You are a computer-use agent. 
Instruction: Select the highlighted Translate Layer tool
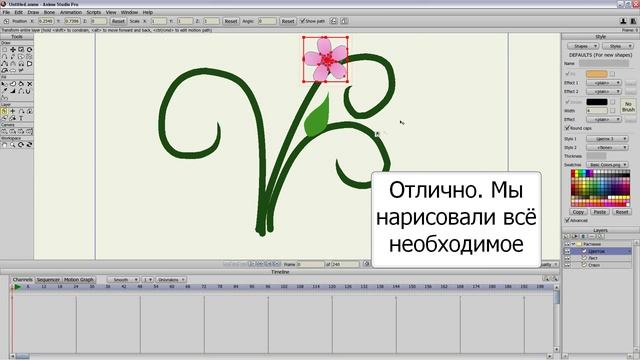[x=4, y=111]
